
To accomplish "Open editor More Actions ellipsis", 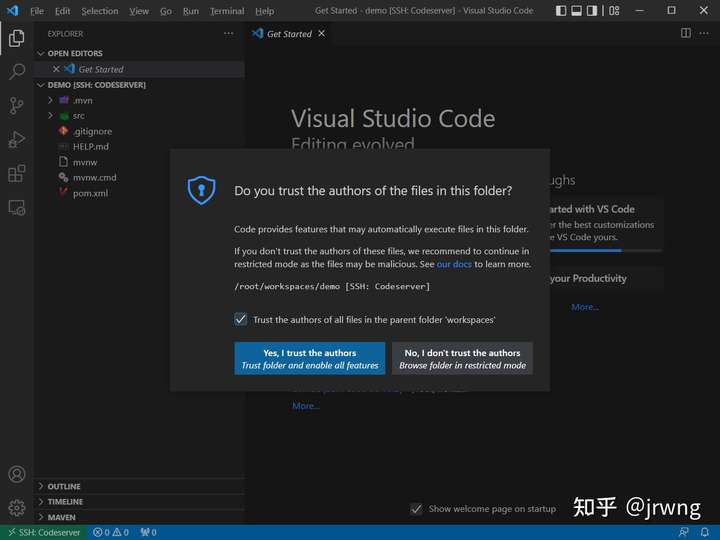I will (704, 33).
